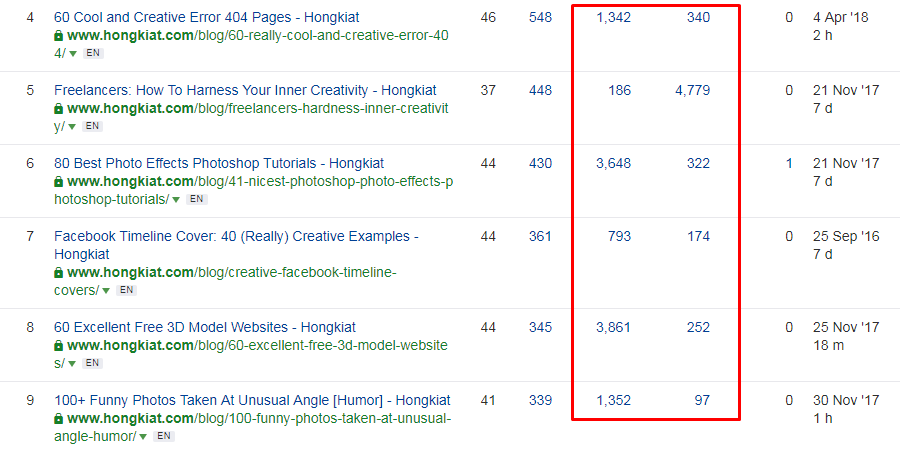Screen dimensions: 900x453
Task: Click value 322 in photoshop tutorials row
Action: click(x=699, y=163)
